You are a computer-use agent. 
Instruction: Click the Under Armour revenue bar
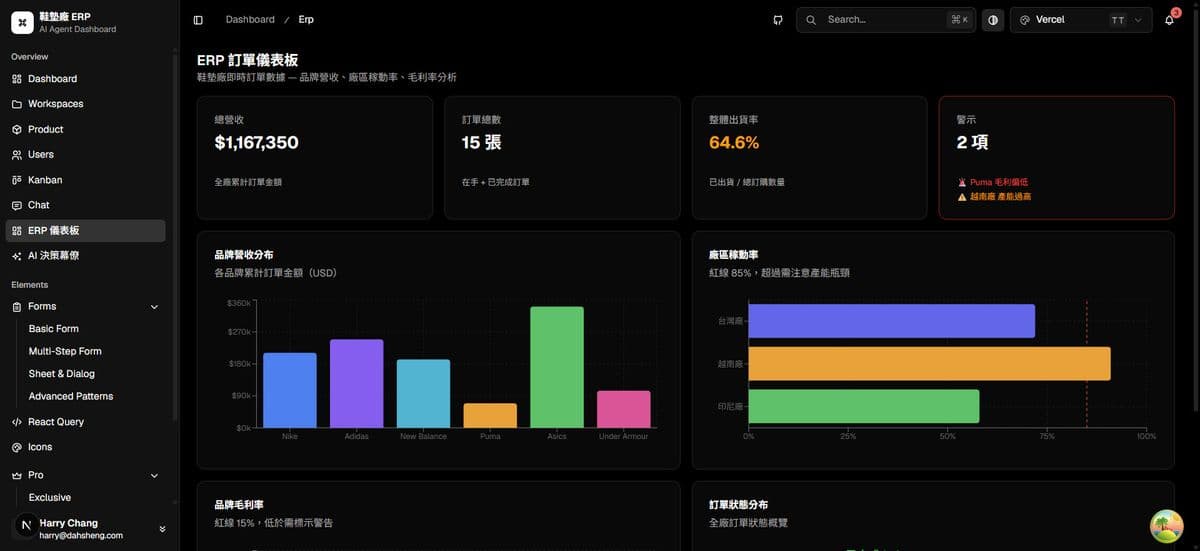point(624,410)
